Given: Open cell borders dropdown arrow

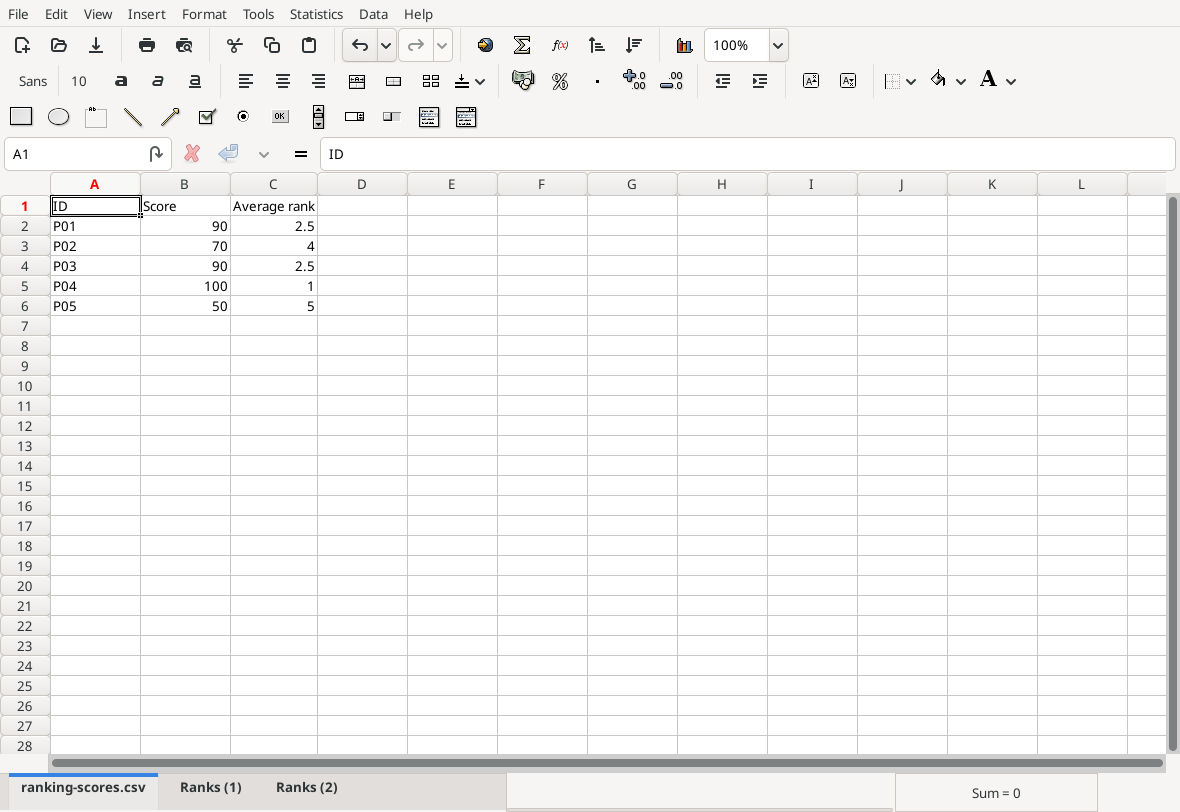Looking at the screenshot, I should [911, 81].
